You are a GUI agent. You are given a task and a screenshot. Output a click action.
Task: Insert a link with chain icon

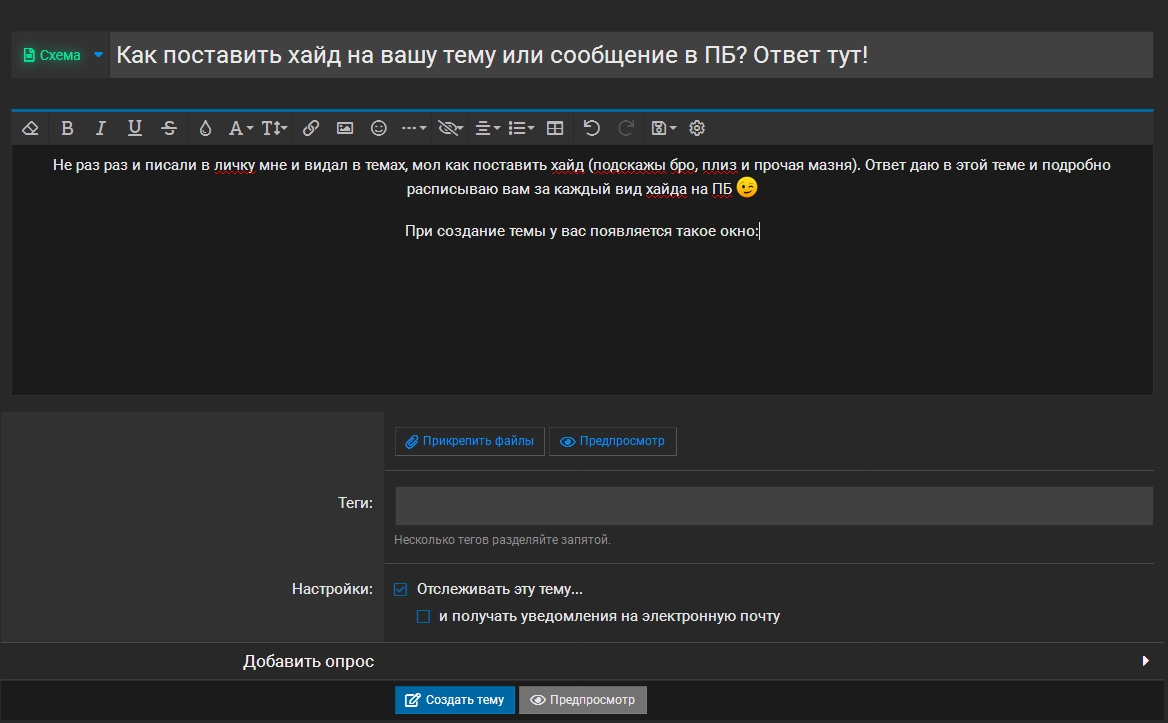coord(311,128)
